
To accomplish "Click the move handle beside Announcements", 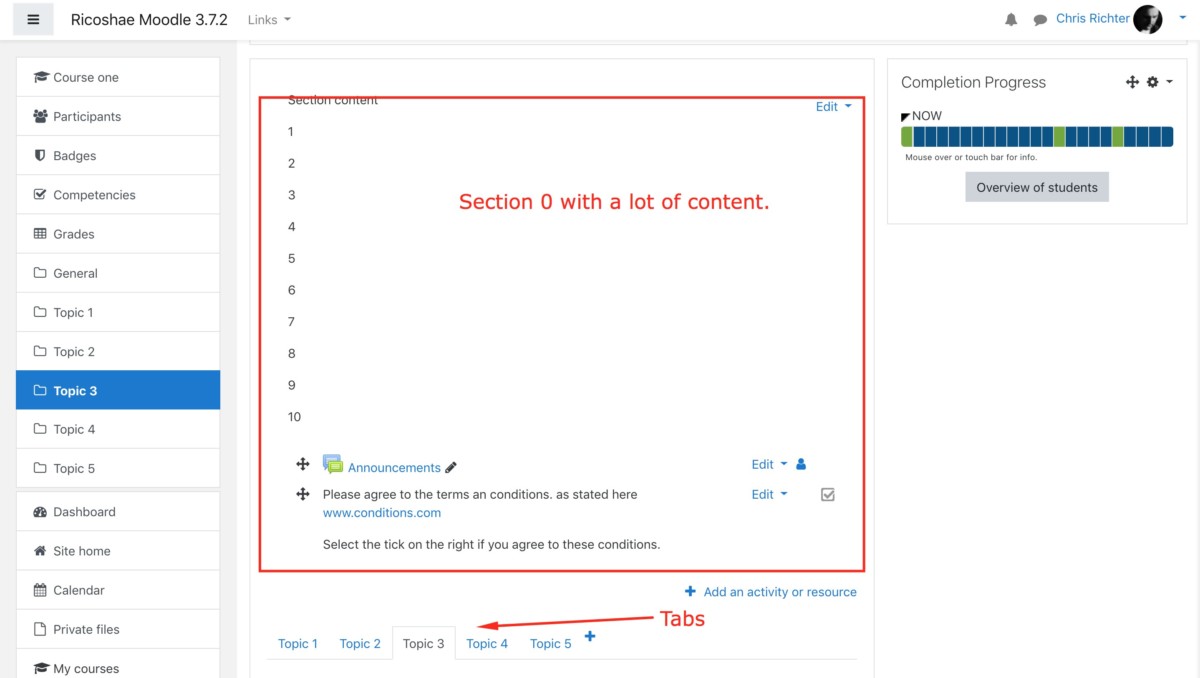I will tap(302, 464).
